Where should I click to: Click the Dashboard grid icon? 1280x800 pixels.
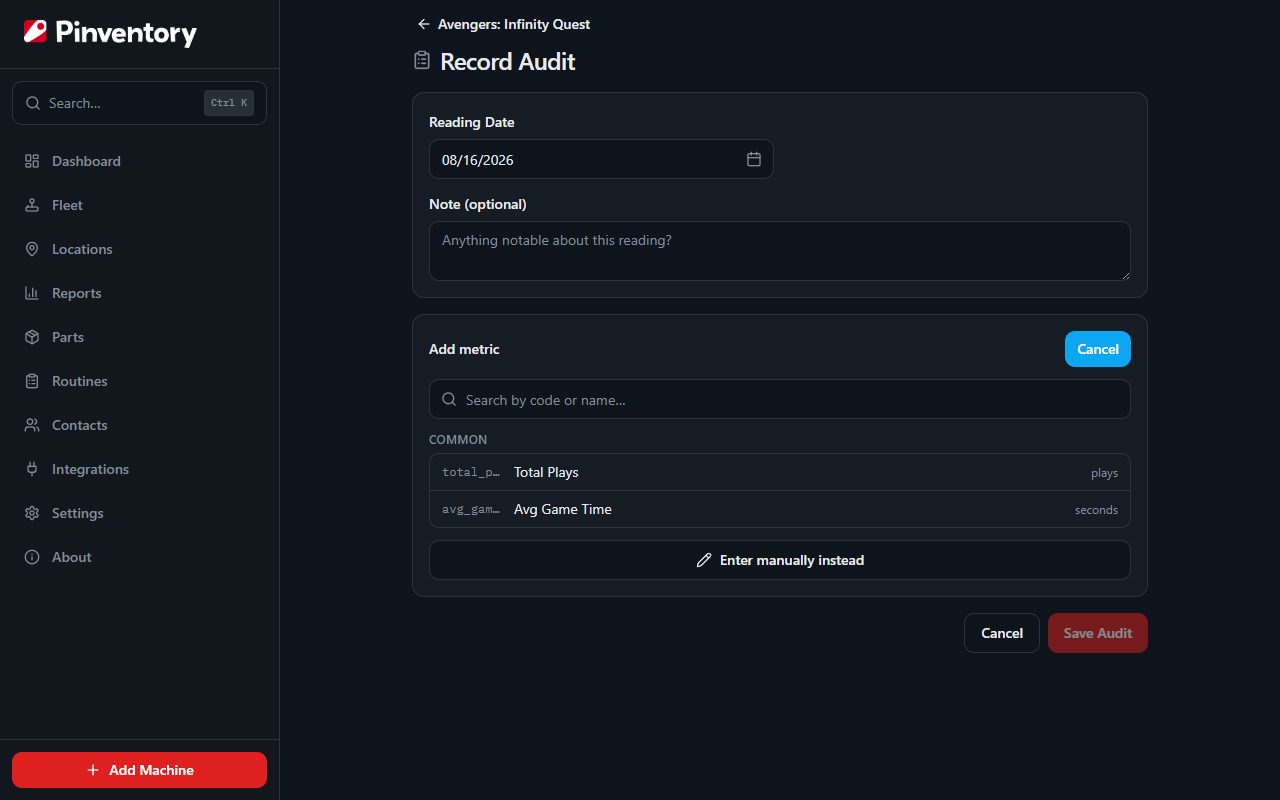click(32, 161)
